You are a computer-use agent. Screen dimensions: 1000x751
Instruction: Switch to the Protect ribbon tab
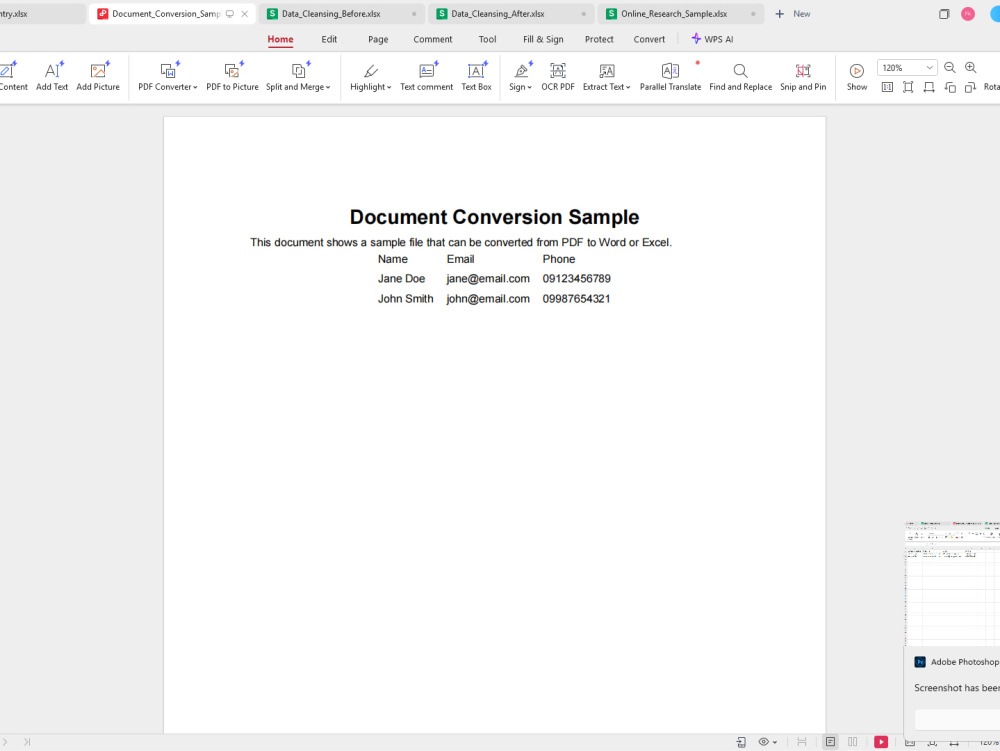click(599, 40)
